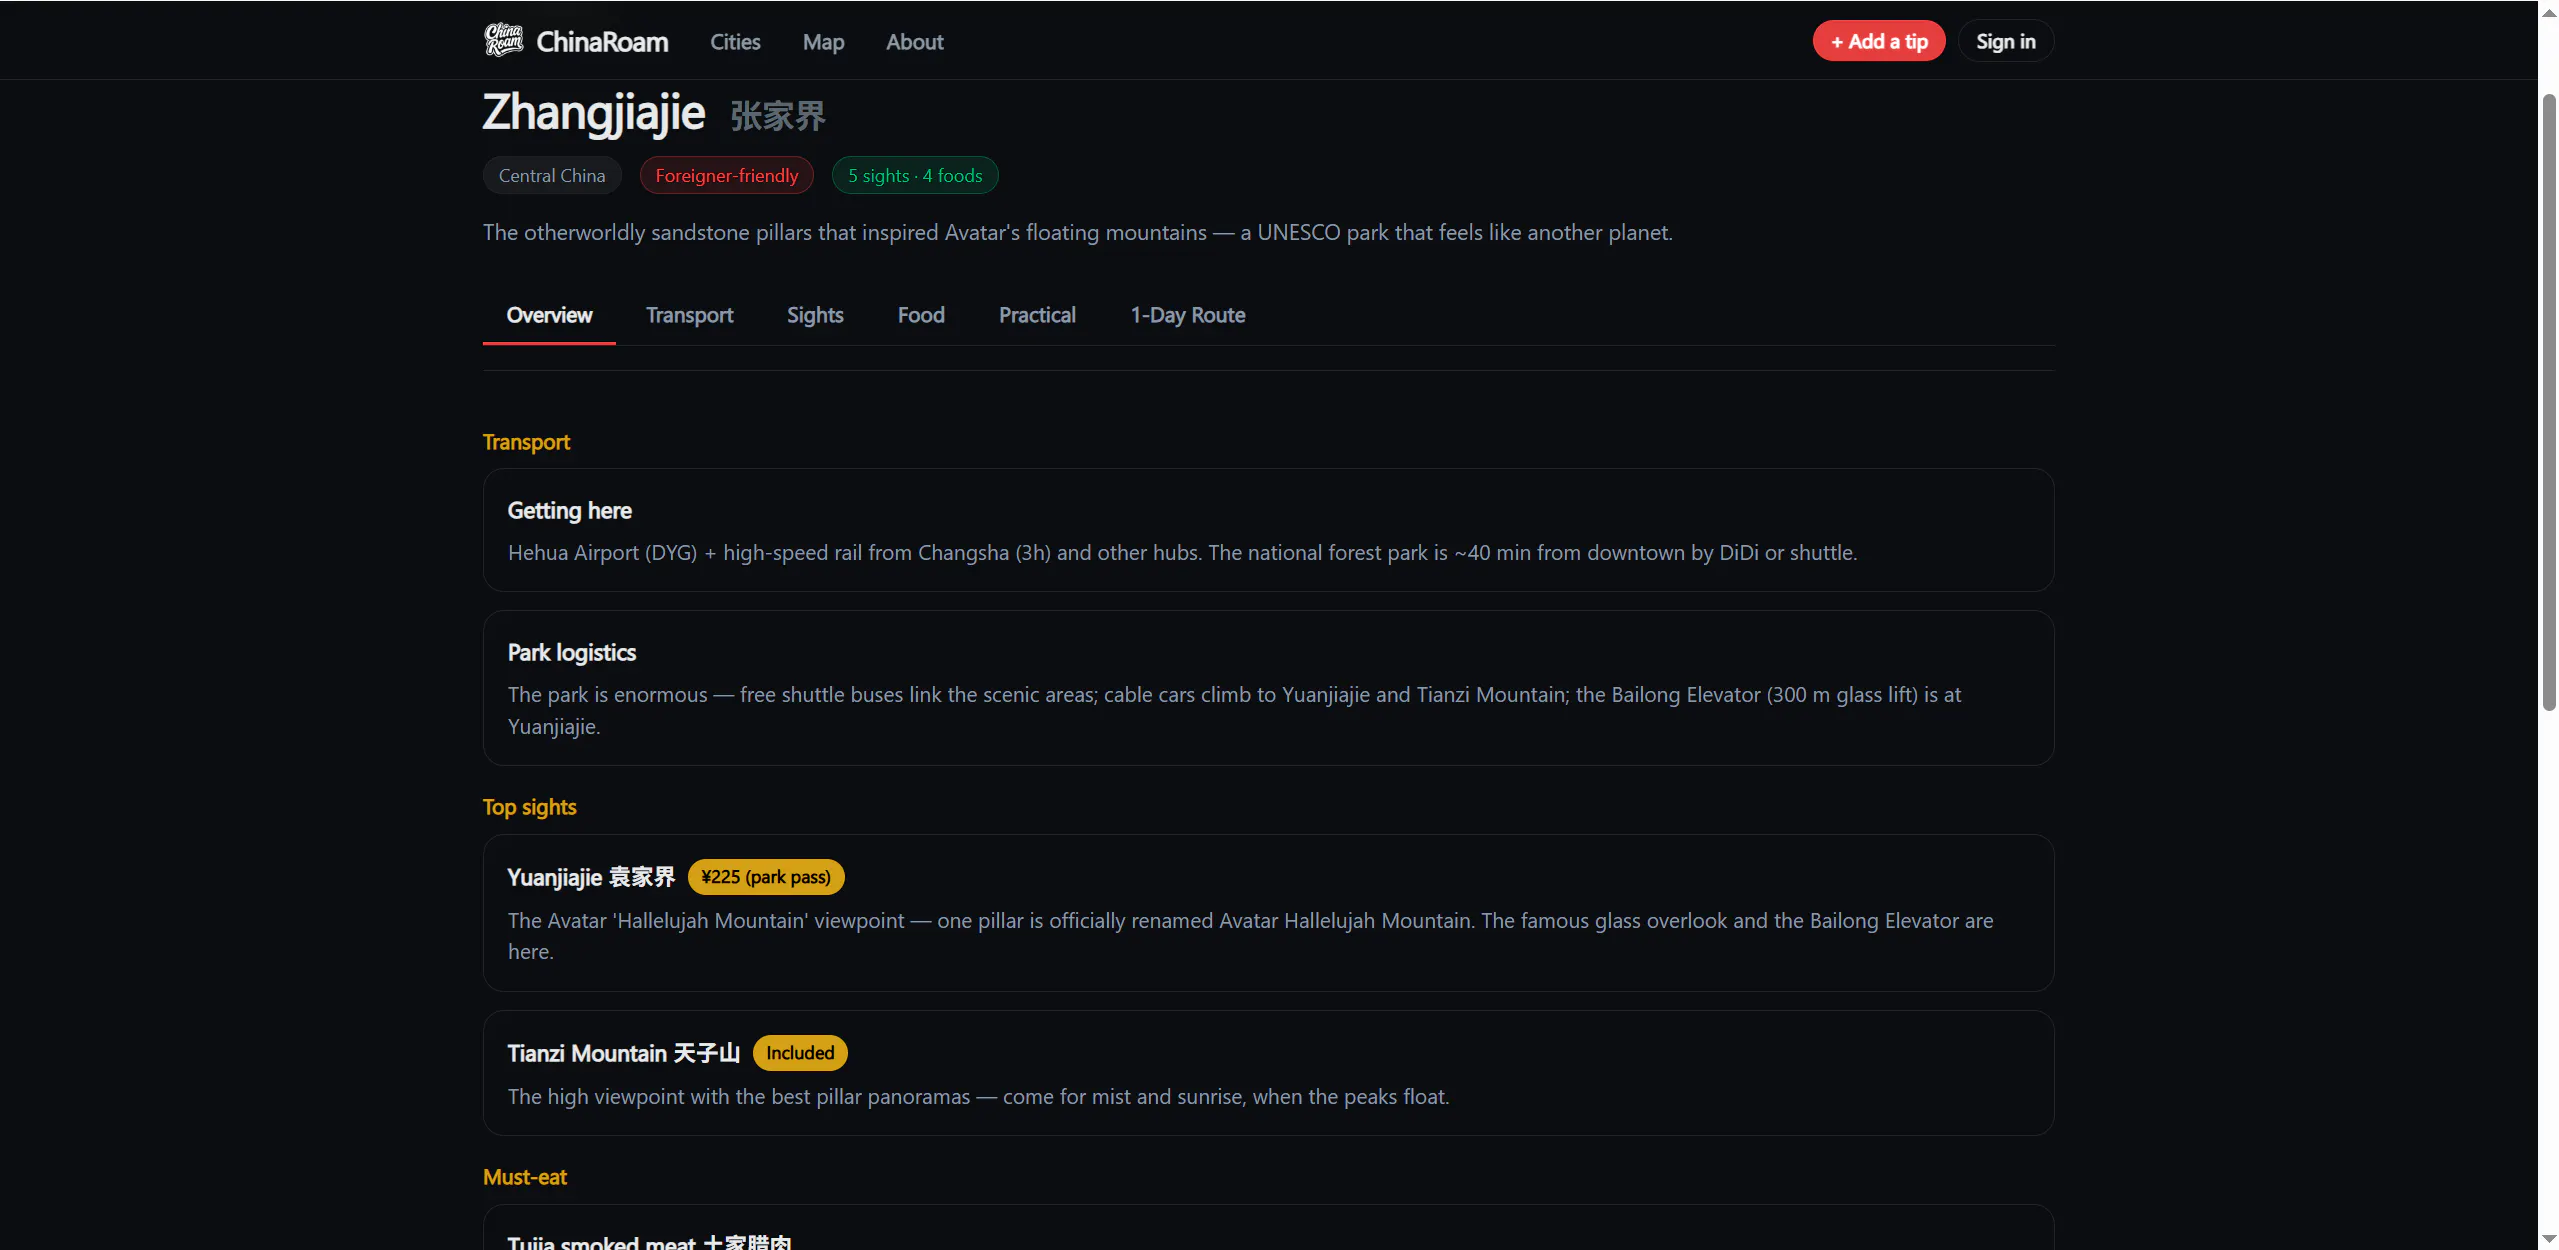Go to the Cities page
The height and width of the screenshot is (1250, 2559).
735,42
